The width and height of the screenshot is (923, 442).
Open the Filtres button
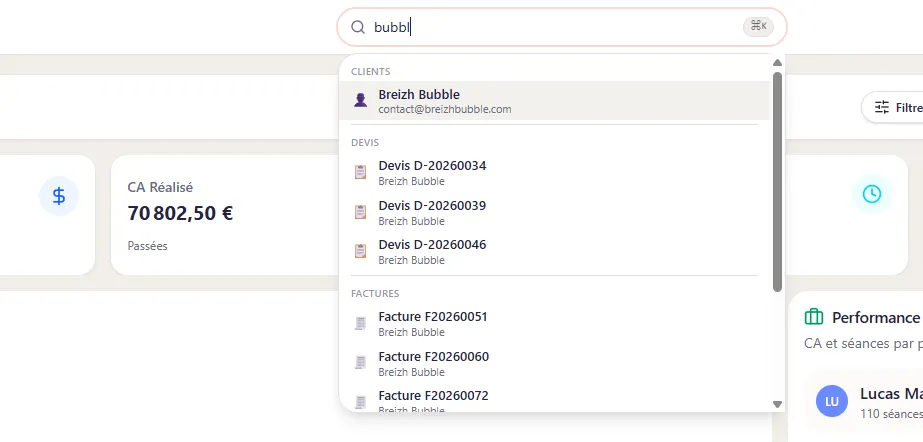coord(894,108)
